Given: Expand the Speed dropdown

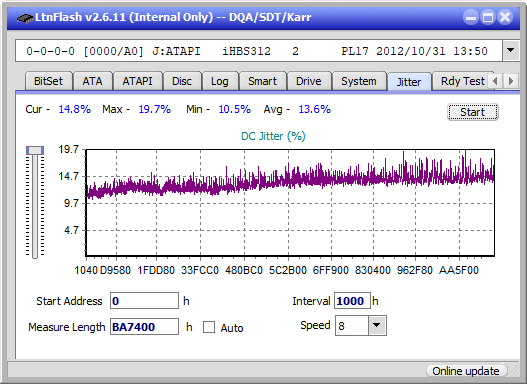Looking at the screenshot, I should click(377, 326).
